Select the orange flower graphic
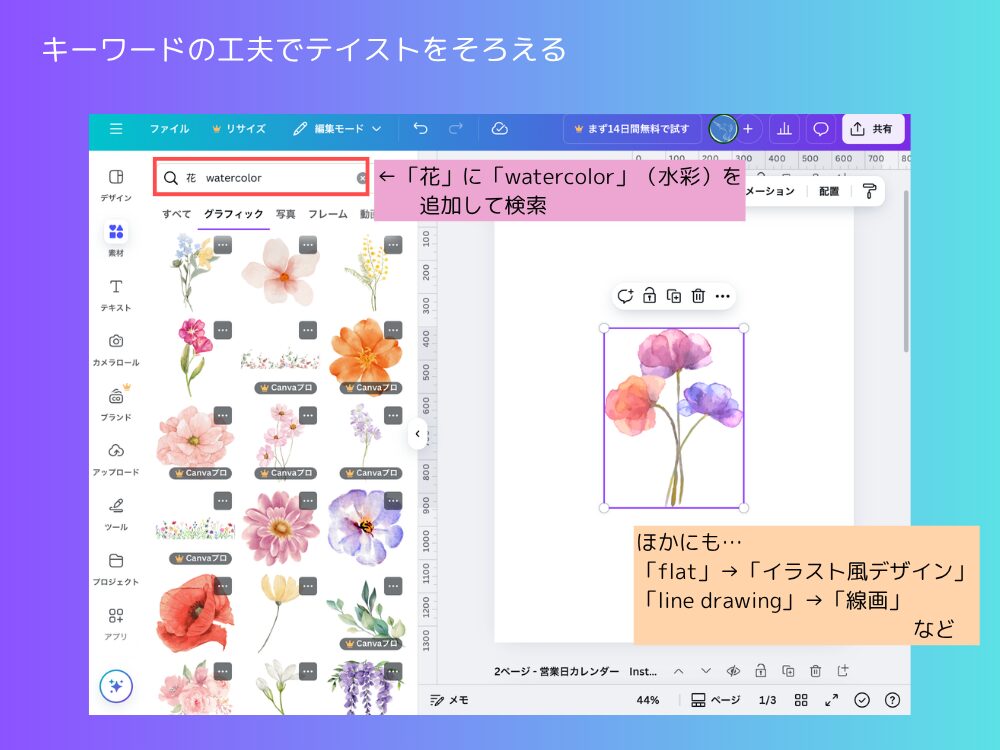This screenshot has width=1000, height=750. pos(365,355)
